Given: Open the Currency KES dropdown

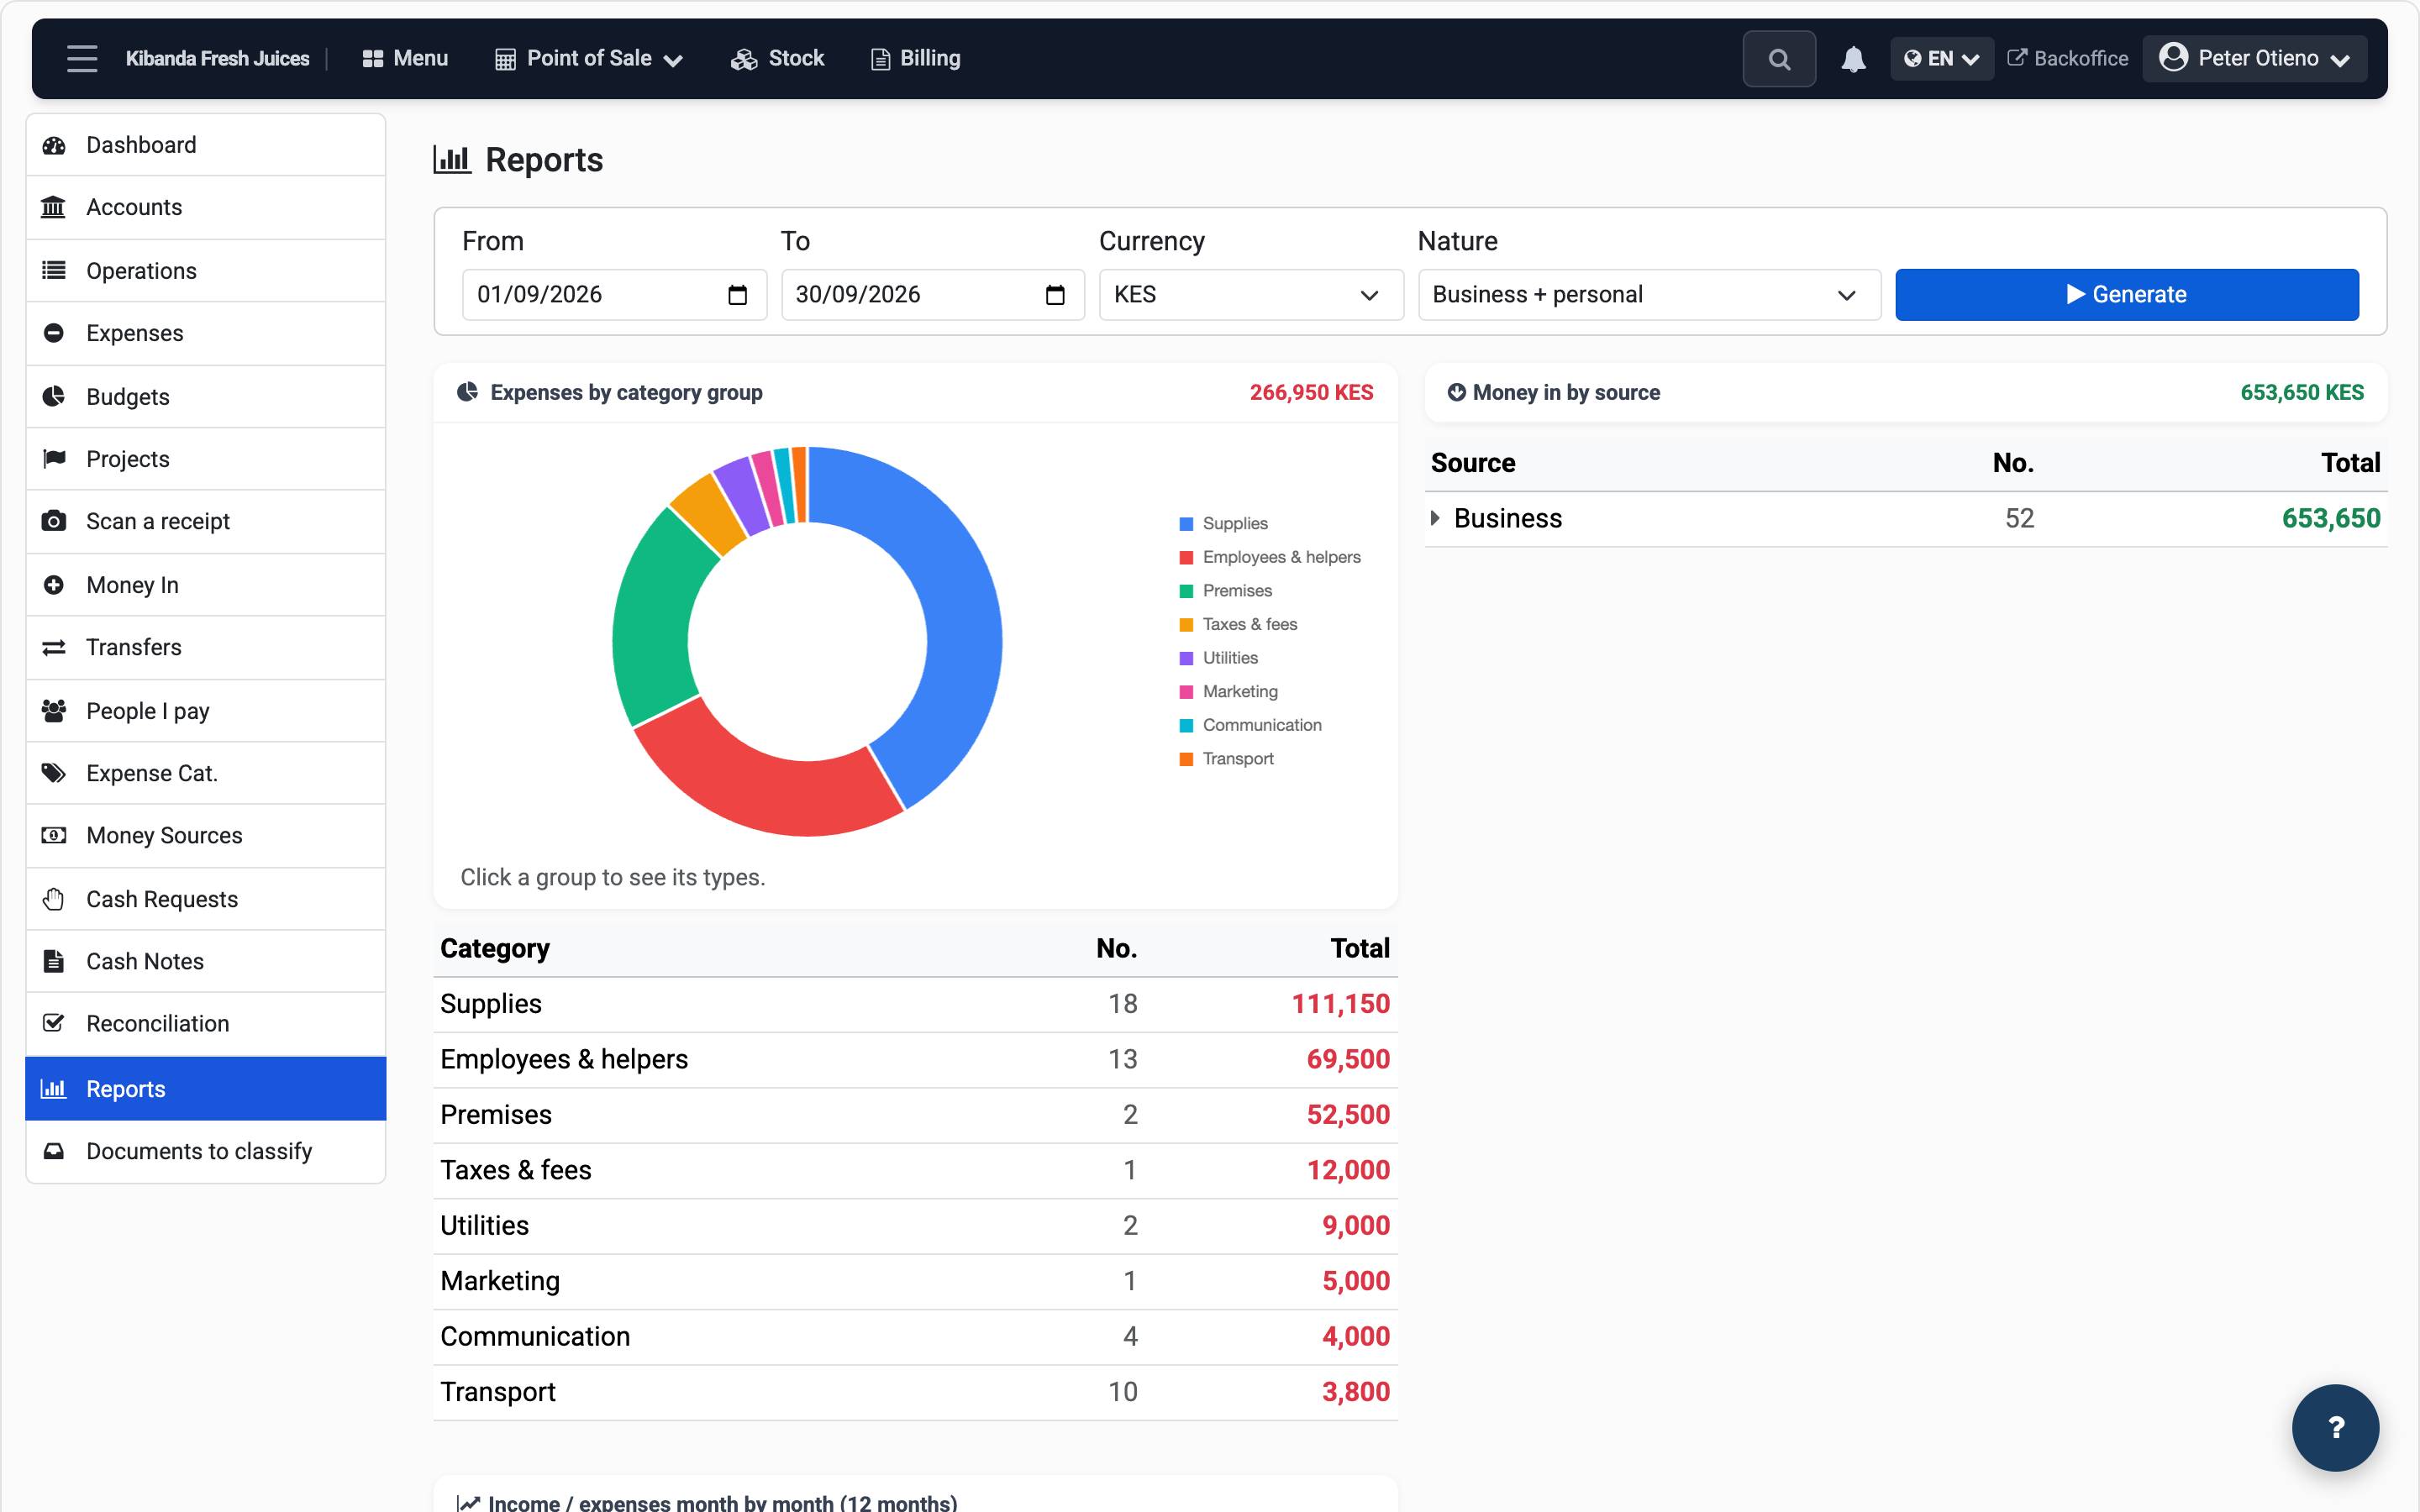Looking at the screenshot, I should (1251, 295).
